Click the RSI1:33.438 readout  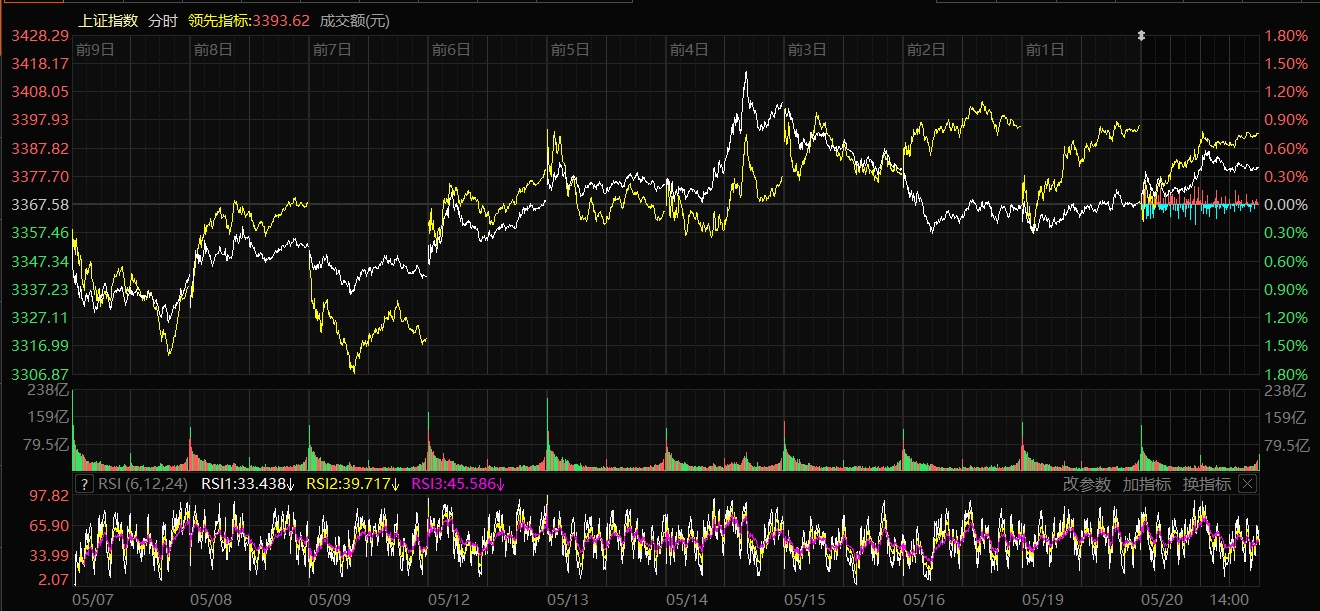coord(248,484)
